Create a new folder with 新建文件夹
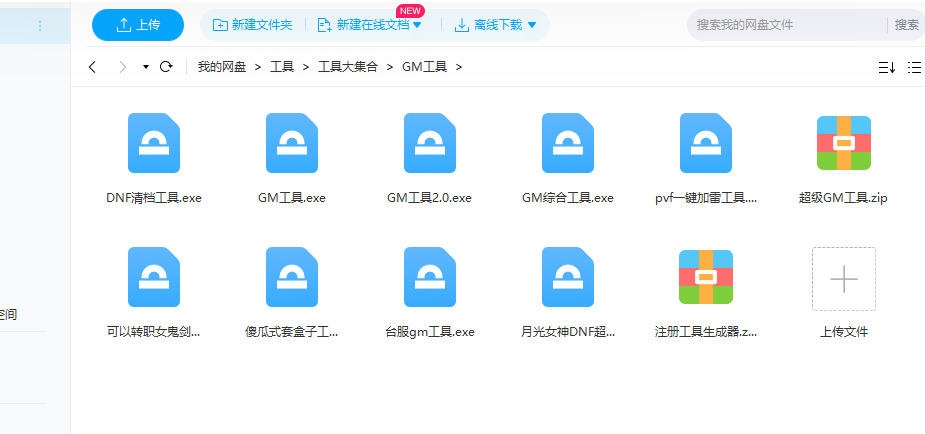This screenshot has width=925, height=434. pos(252,25)
